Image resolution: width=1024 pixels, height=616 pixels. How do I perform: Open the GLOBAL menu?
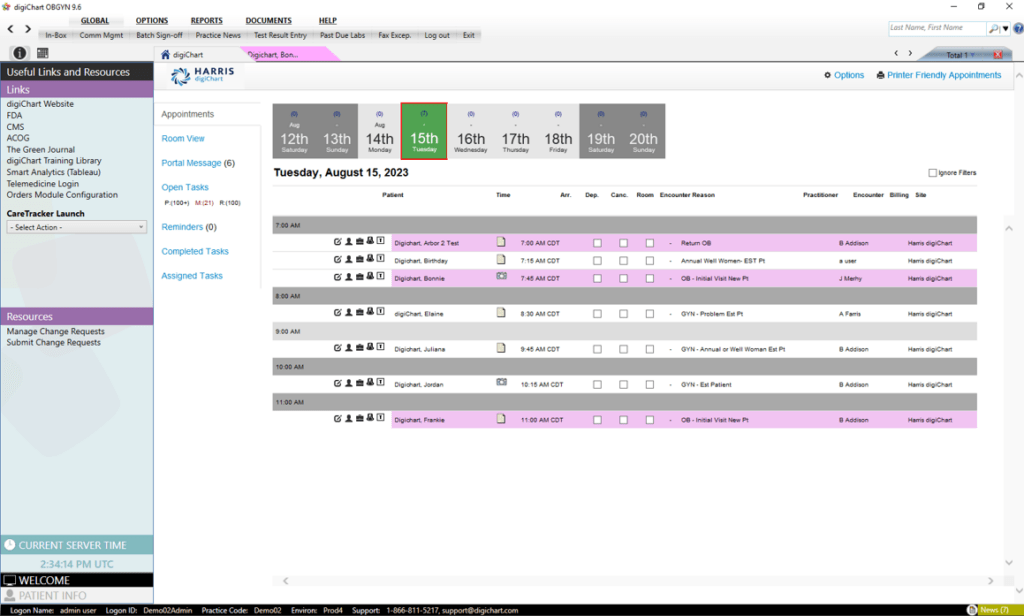(x=95, y=21)
